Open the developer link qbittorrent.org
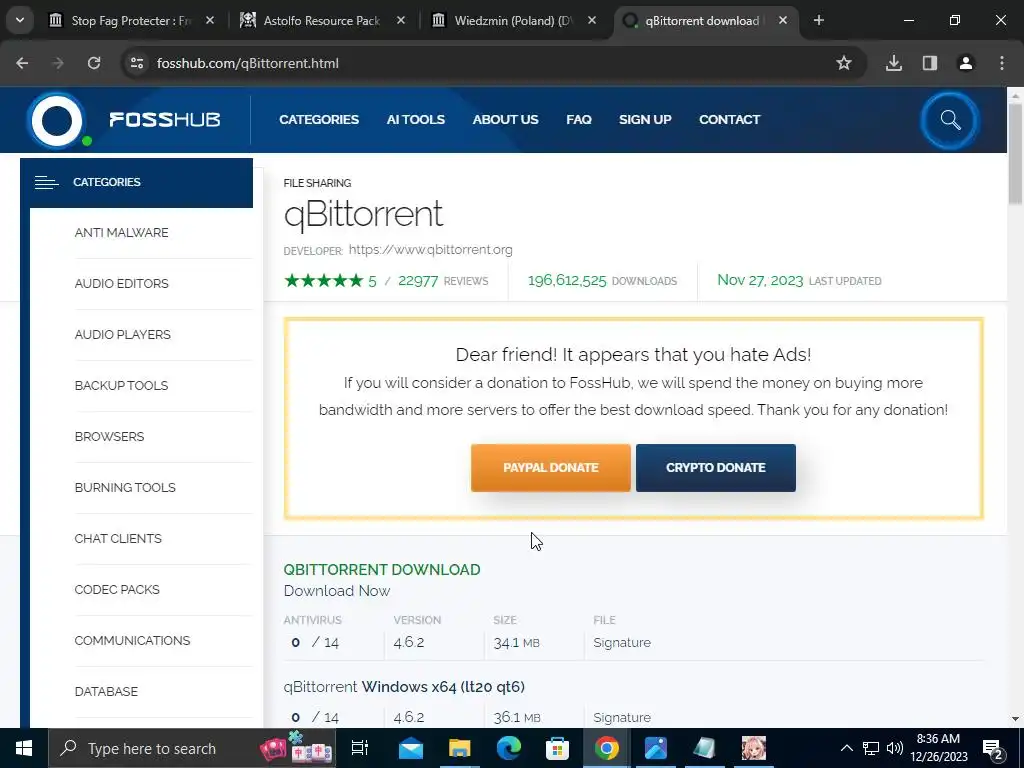The image size is (1024, 768). click(x=430, y=249)
